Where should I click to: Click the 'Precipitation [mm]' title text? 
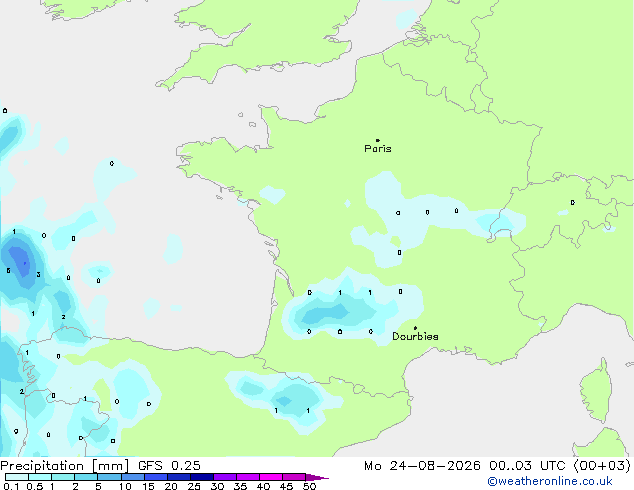click(x=65, y=466)
